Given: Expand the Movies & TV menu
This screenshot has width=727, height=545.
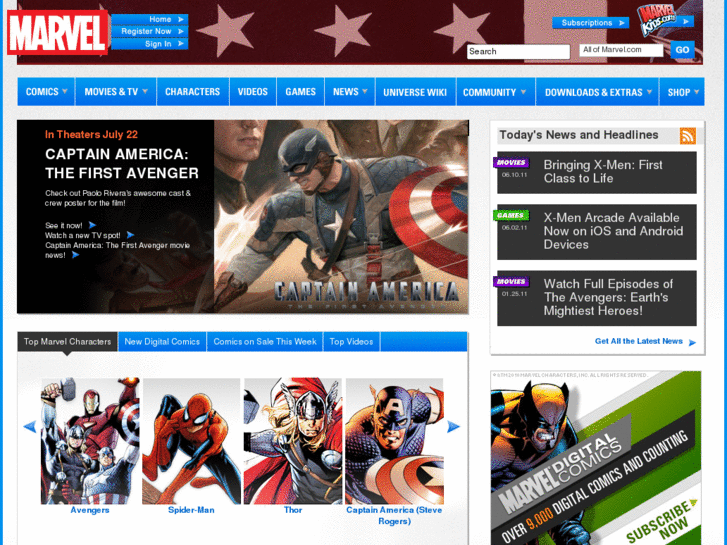Looking at the screenshot, I should (x=116, y=92).
